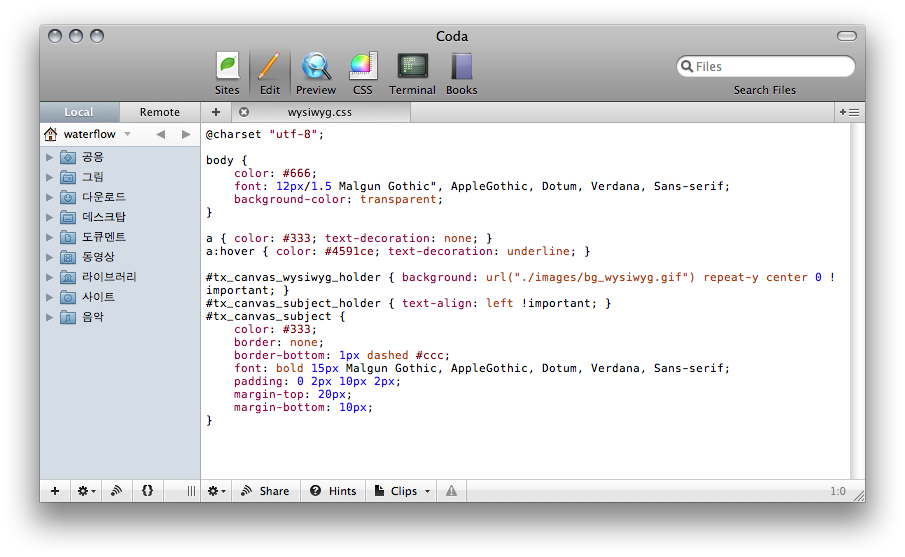Expand the 음악 folder
The width and height of the screenshot is (905, 557).
click(x=49, y=317)
